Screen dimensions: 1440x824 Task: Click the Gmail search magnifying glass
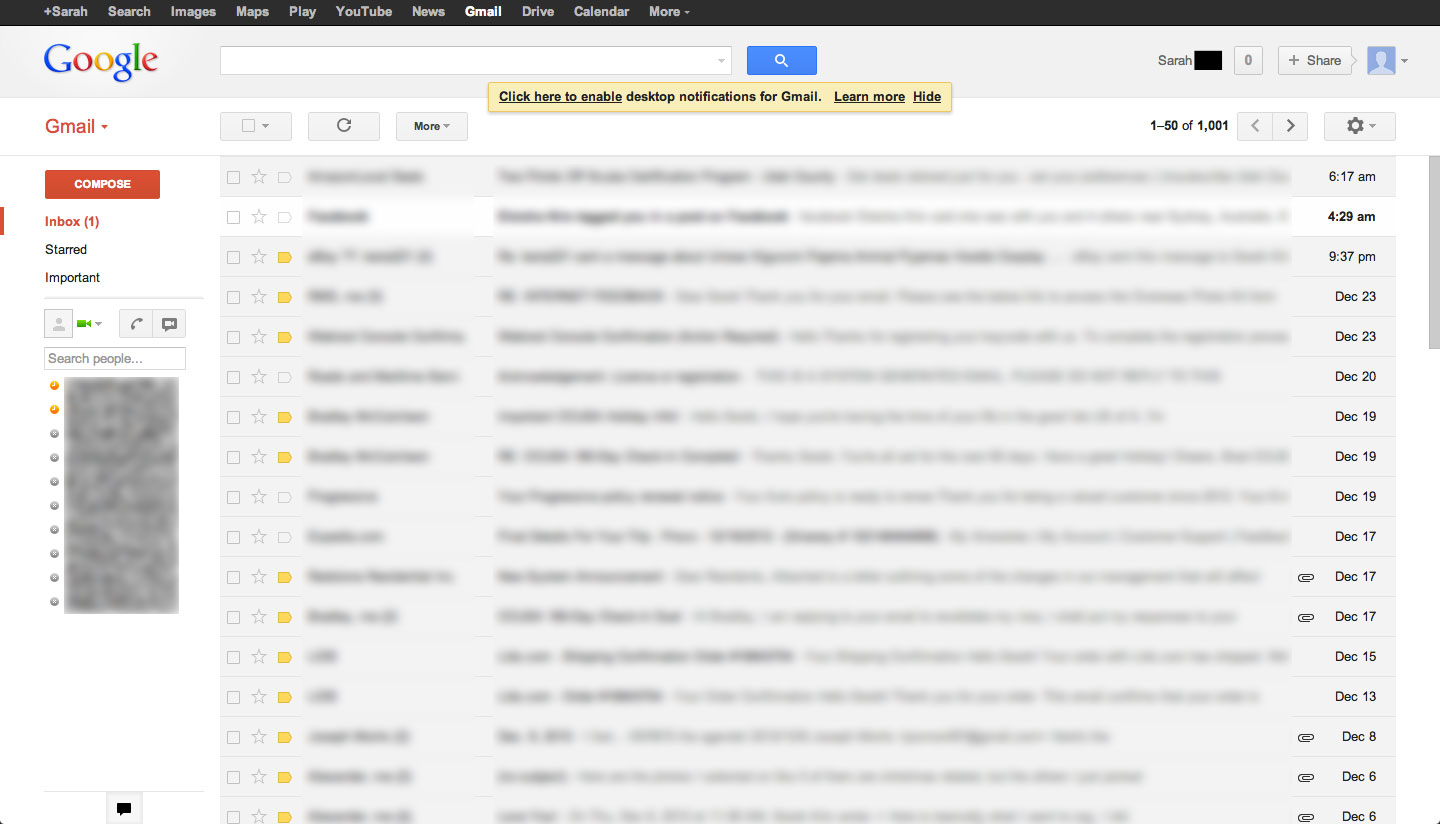(781, 60)
